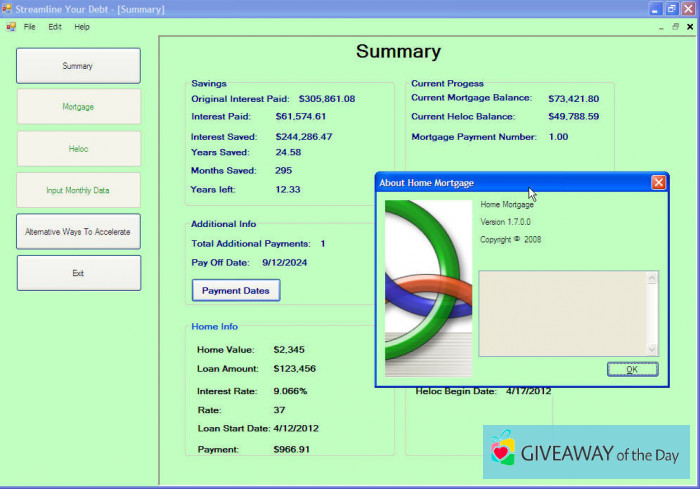Maximize the Streamline Your Debt main window
This screenshot has height=489, width=700.
click(x=672, y=9)
